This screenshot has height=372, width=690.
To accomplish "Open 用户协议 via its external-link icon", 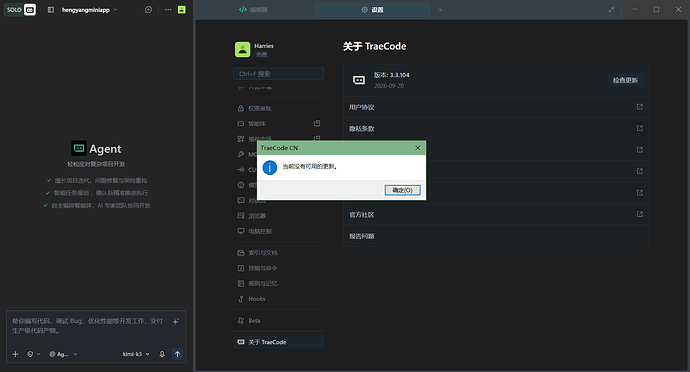I will (x=640, y=107).
